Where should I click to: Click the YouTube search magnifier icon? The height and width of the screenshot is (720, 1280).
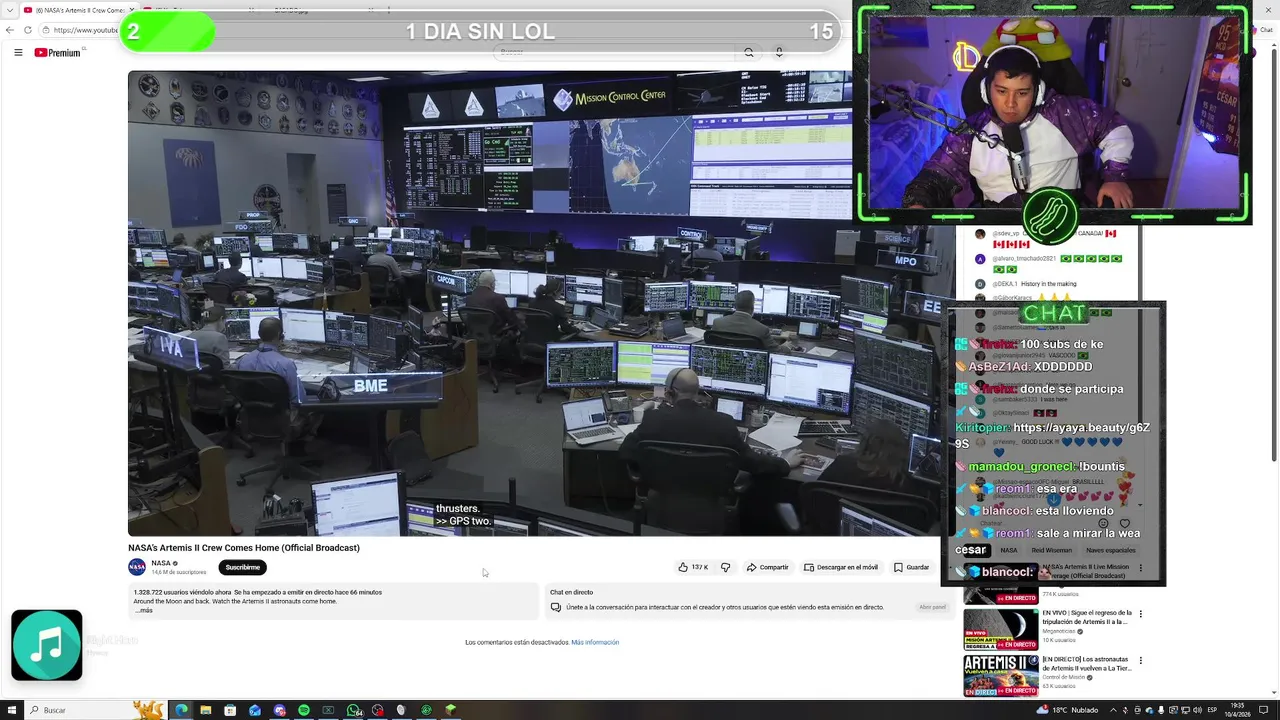click(748, 52)
